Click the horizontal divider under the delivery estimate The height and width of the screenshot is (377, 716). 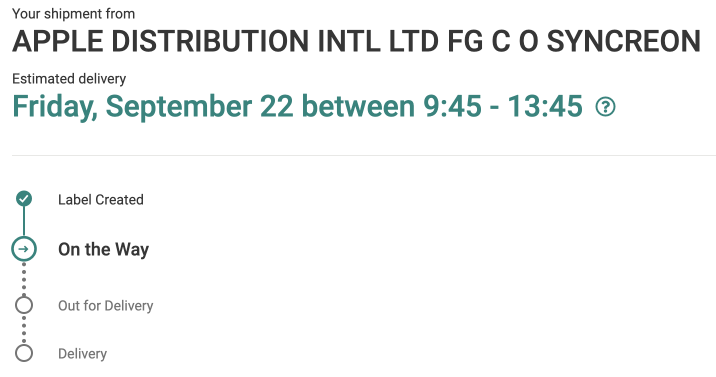coord(364,155)
